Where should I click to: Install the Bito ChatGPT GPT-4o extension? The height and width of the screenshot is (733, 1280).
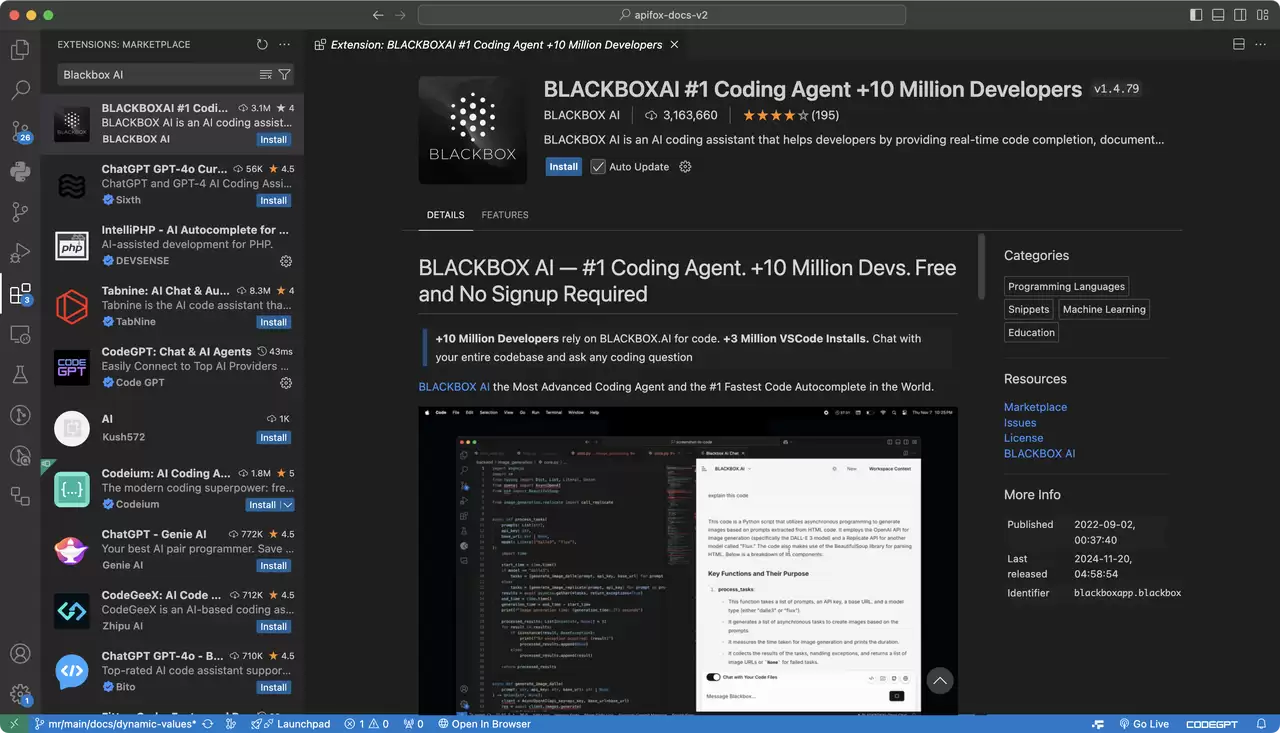(273, 688)
